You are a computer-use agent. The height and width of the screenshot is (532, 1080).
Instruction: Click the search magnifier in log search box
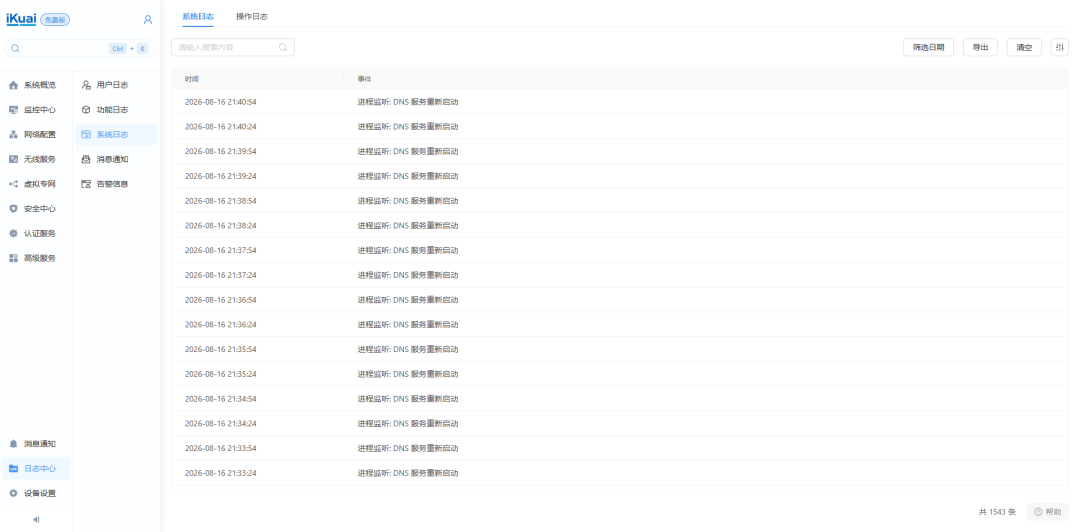coord(283,48)
